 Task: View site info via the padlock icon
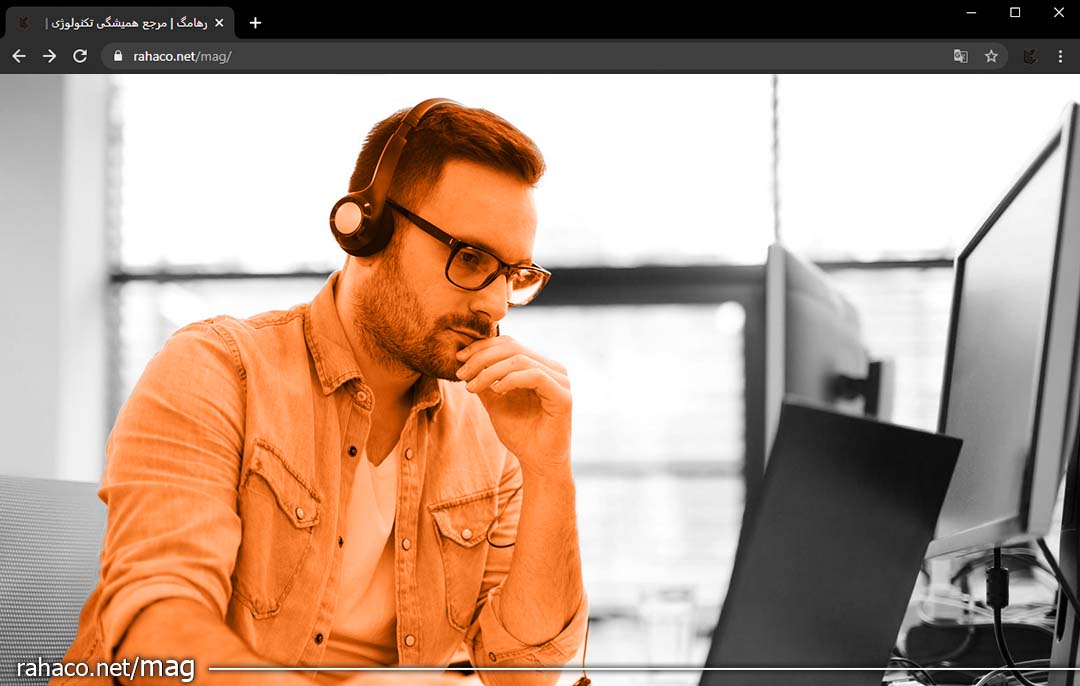(x=118, y=56)
